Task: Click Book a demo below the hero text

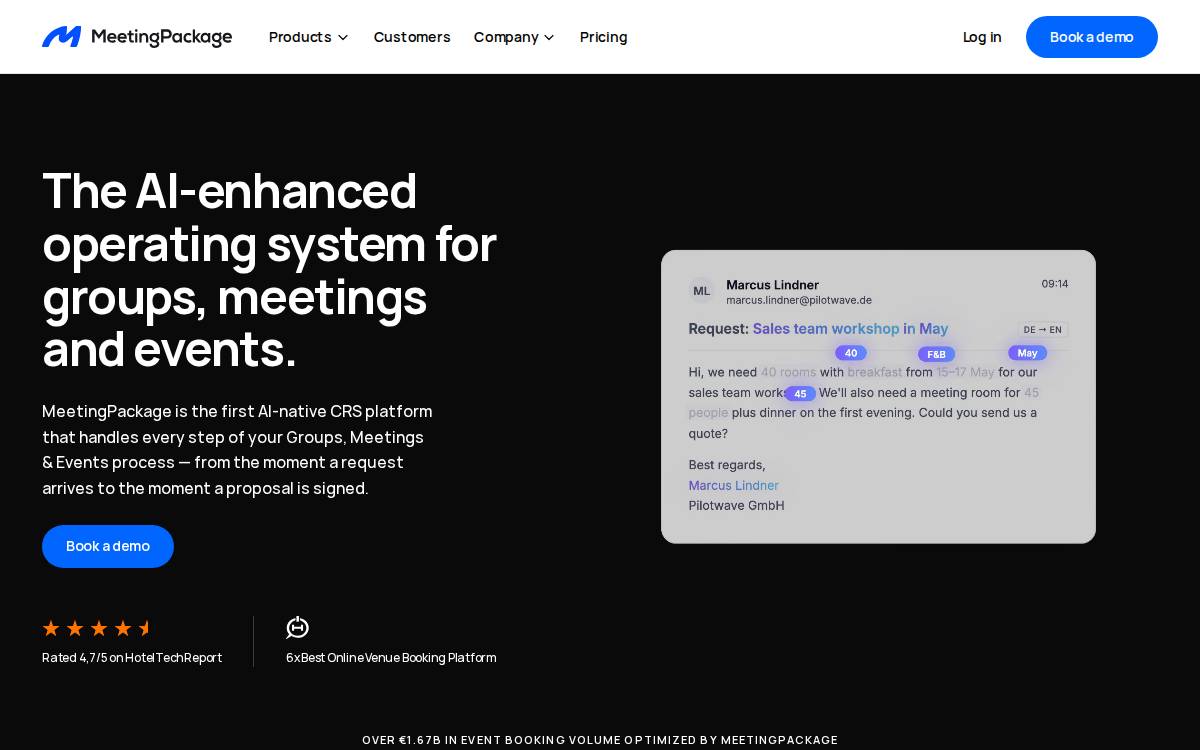Action: 108,546
